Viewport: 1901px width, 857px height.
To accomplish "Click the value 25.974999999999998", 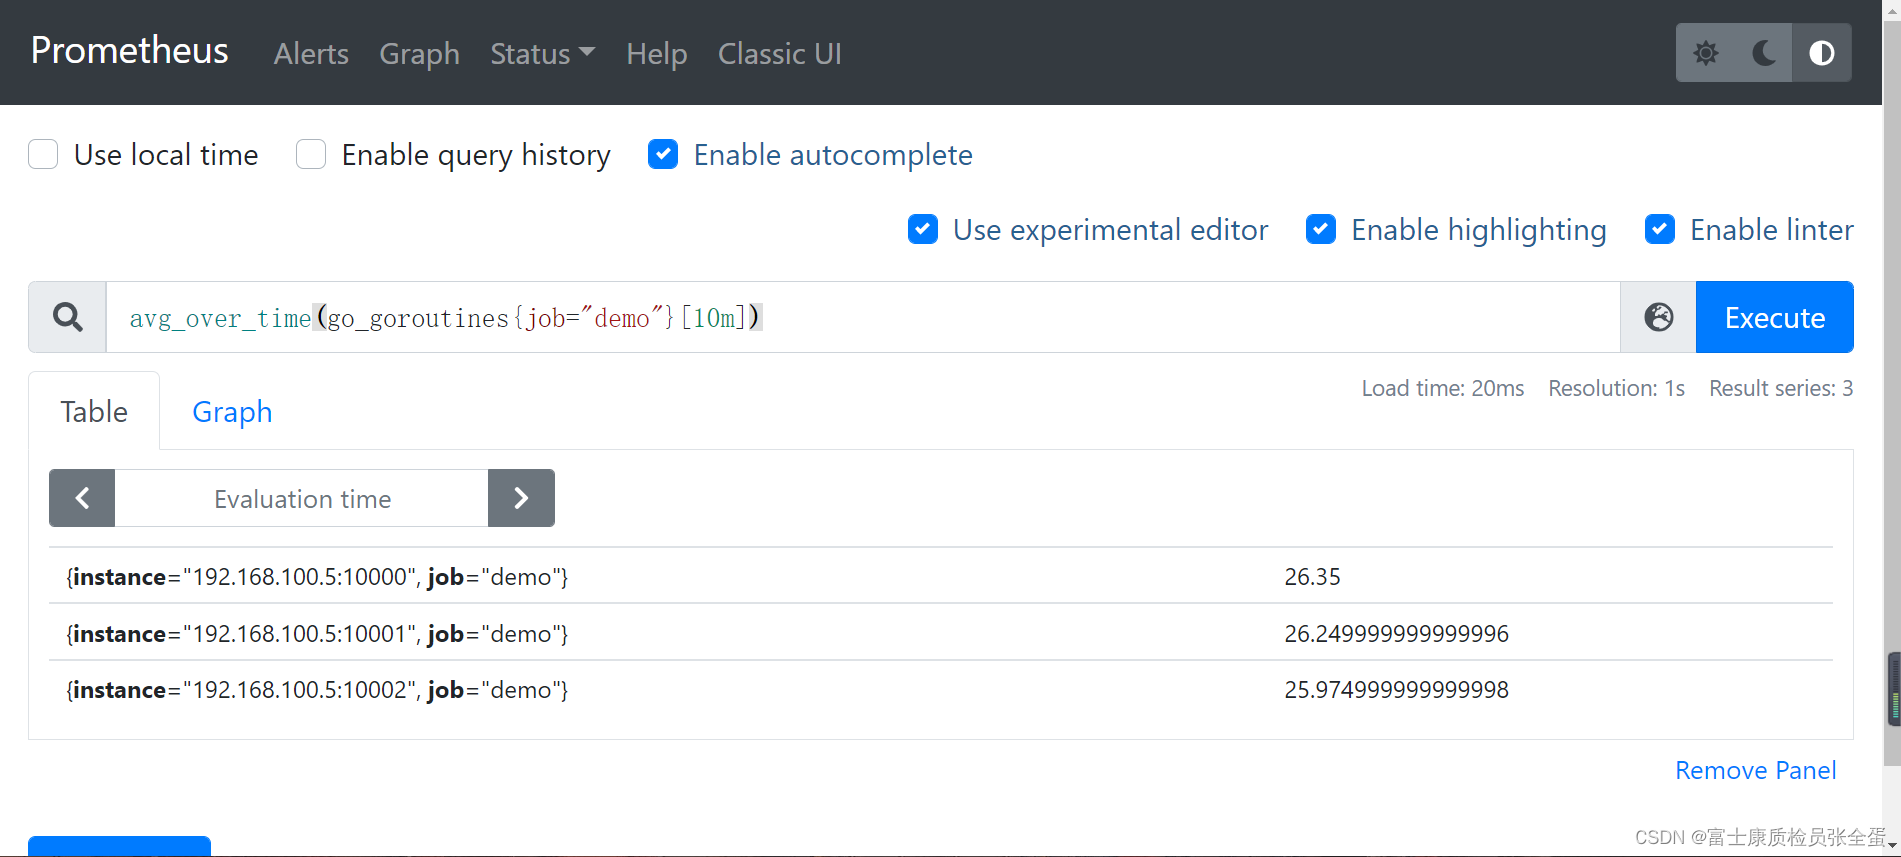I will pyautogui.click(x=1396, y=690).
